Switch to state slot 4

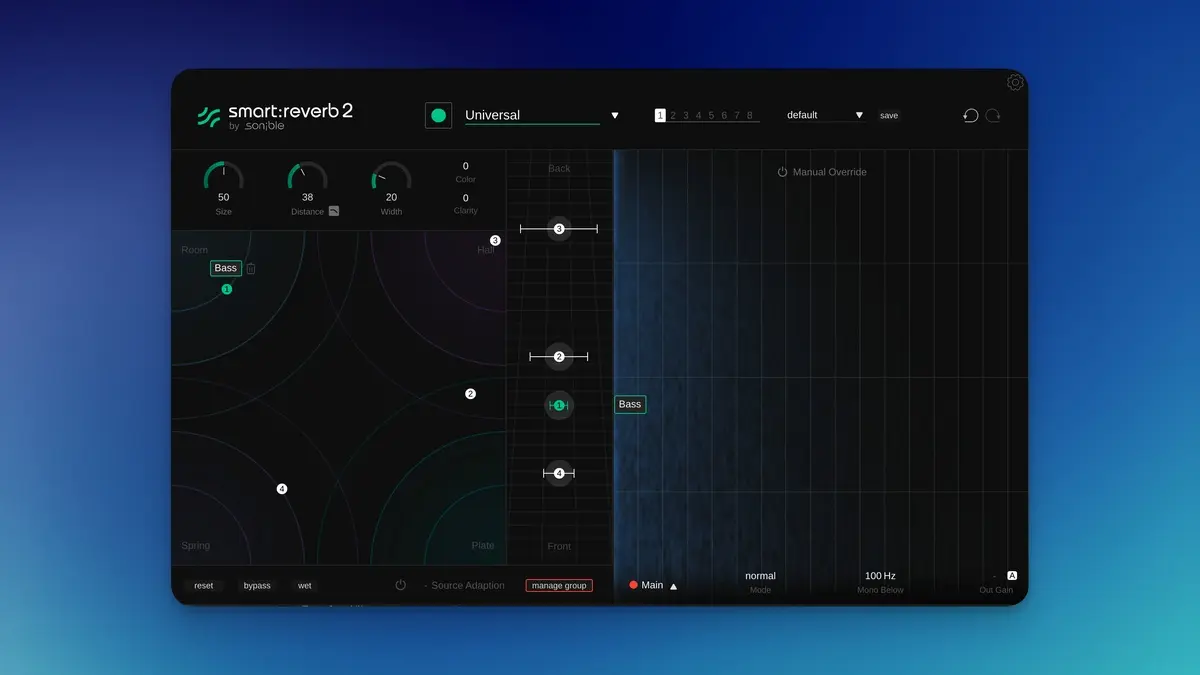[x=699, y=115]
